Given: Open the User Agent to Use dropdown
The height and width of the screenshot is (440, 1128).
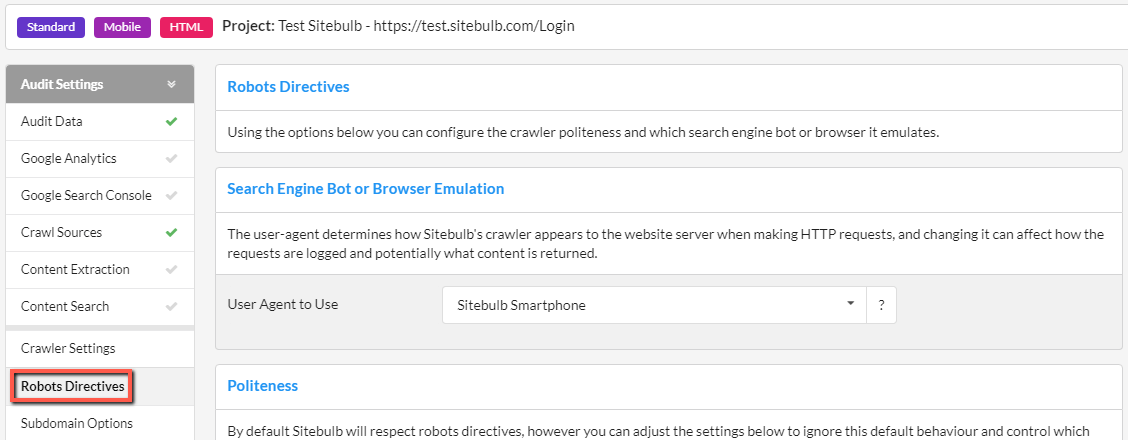Looking at the screenshot, I should (655, 305).
